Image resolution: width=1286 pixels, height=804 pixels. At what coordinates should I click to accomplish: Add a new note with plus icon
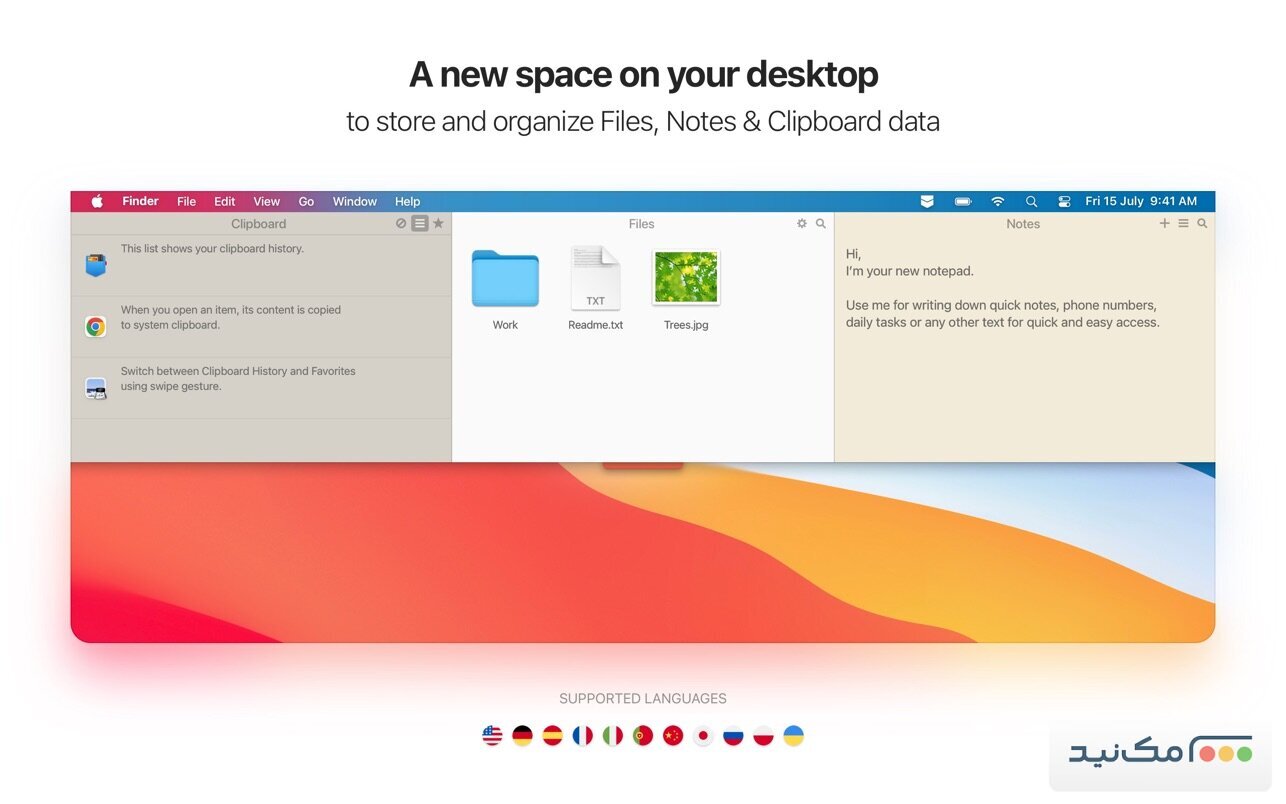1164,224
